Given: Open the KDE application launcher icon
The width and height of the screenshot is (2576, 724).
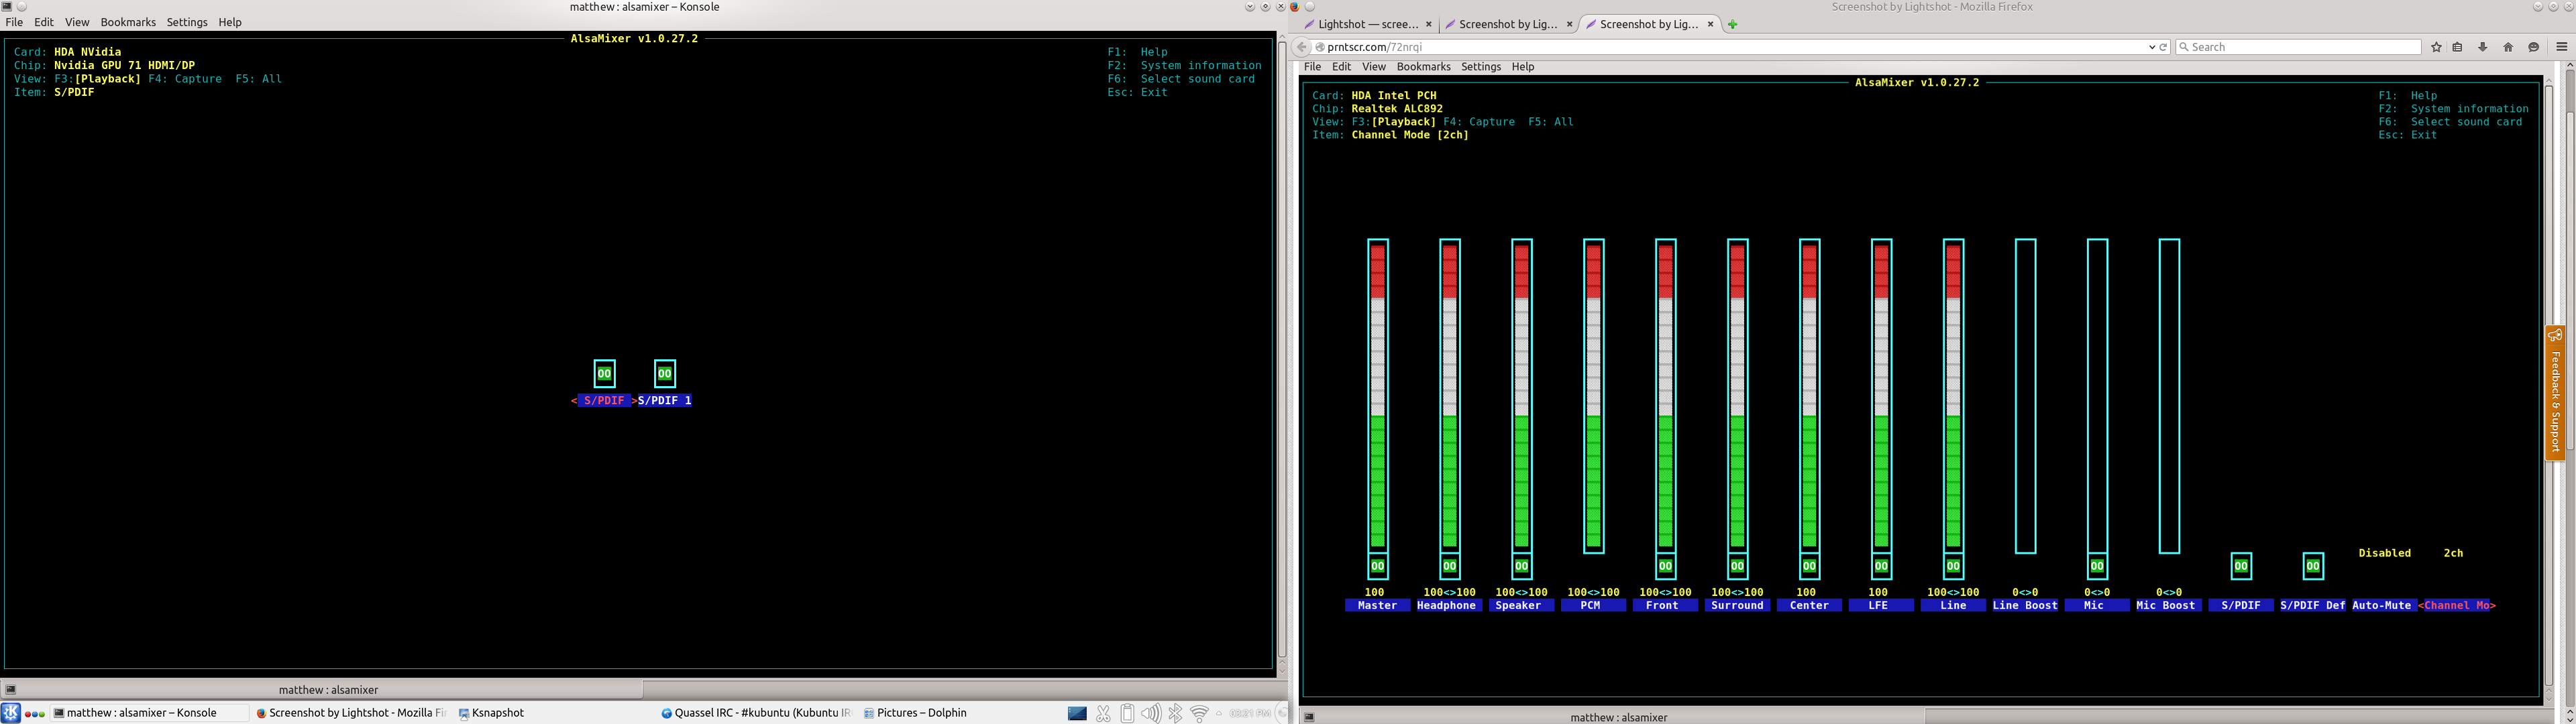Looking at the screenshot, I should click(x=10, y=713).
